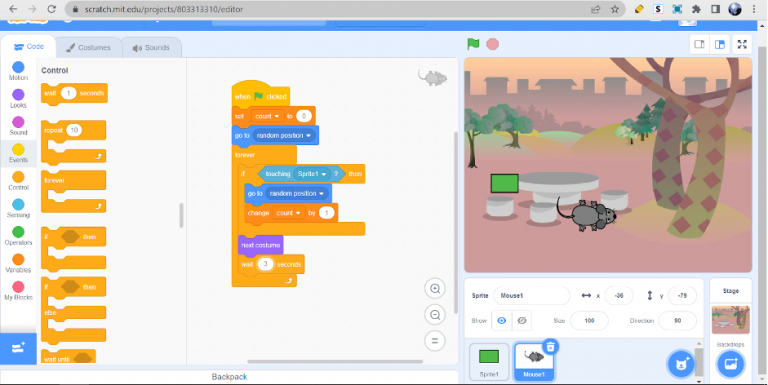Image resolution: width=768 pixels, height=385 pixels.
Task: Zoom out the code workspace
Action: pos(435,314)
